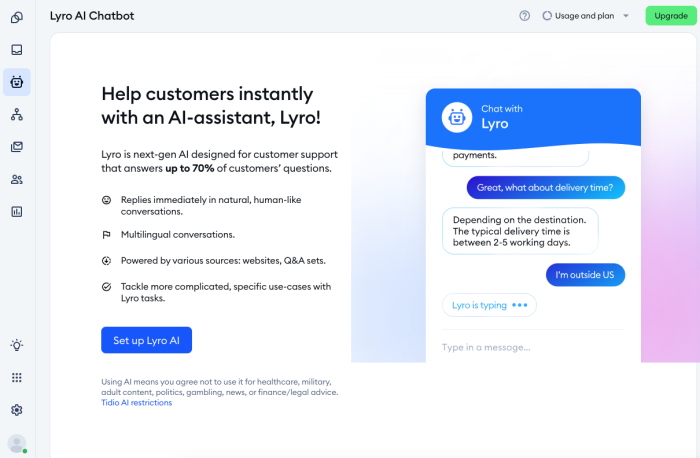700x458 pixels.
Task: Open the Tidio AI restrictions link
Action: [137, 403]
